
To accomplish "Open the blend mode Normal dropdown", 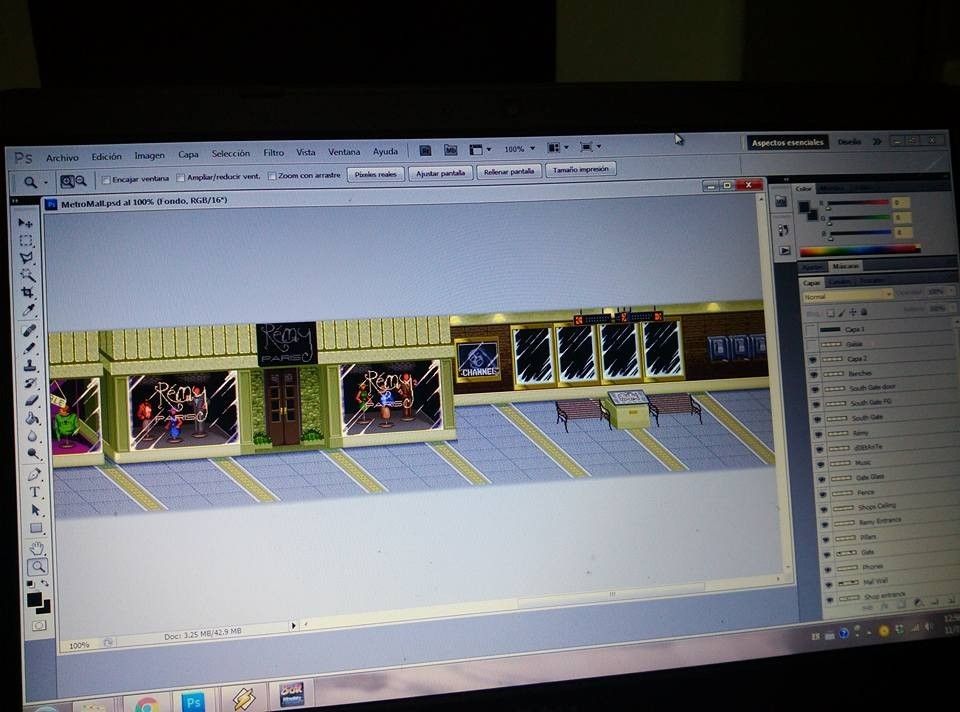I will click(x=847, y=296).
